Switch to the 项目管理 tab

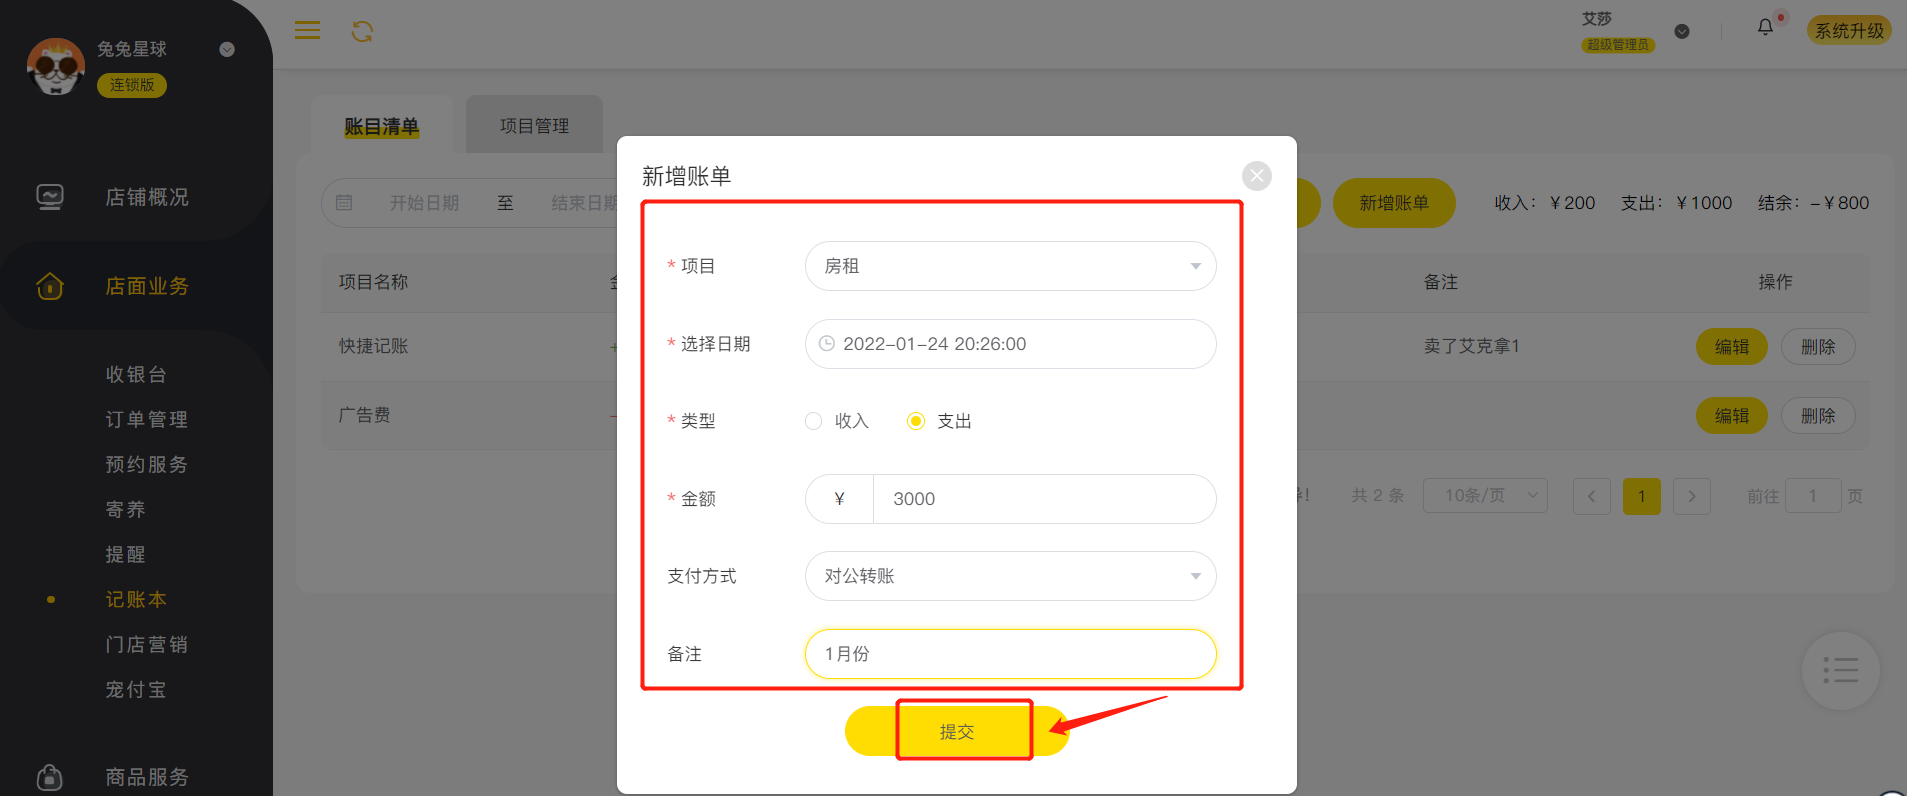534,125
